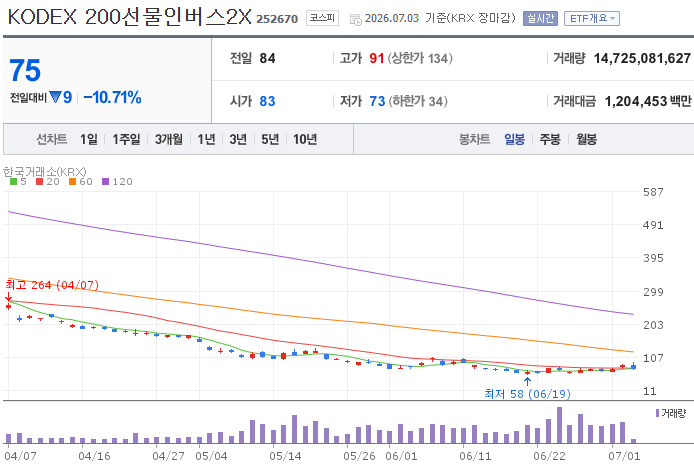
Task: Click the title KODEX 200선물인버스2X
Action: [129, 17]
